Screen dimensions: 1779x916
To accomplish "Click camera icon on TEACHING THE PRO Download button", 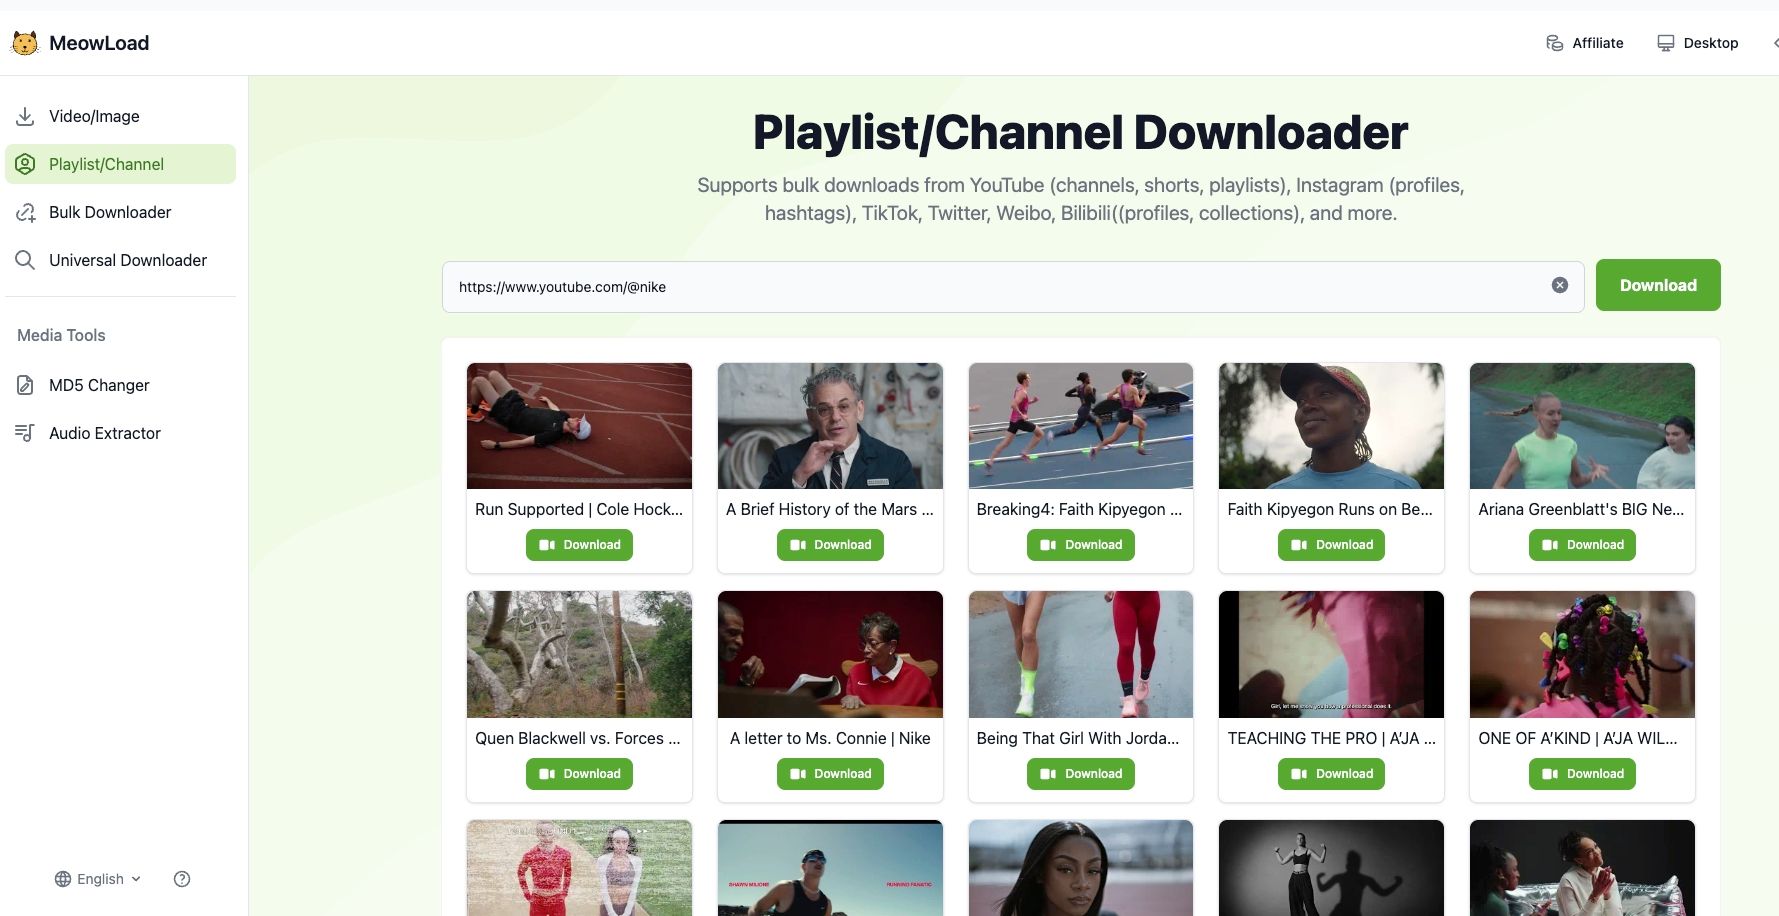I will tap(1299, 774).
